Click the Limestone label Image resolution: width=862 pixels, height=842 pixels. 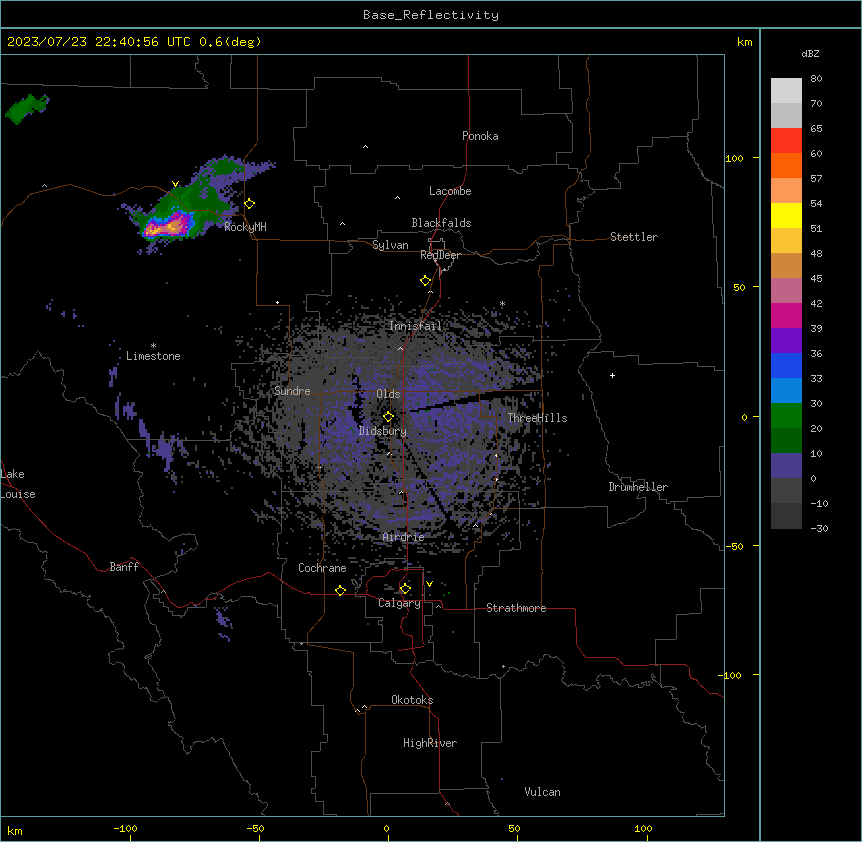(x=153, y=356)
